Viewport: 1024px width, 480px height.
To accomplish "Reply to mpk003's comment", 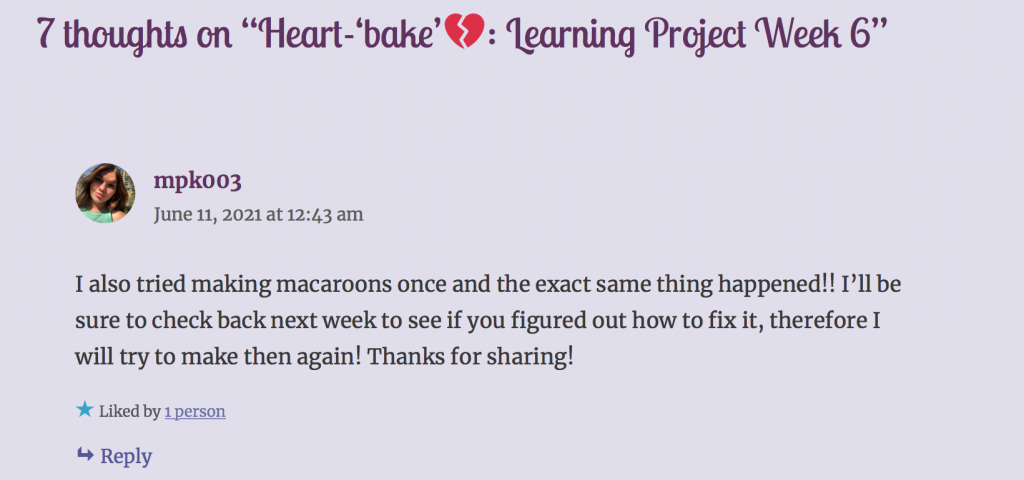I will tap(114, 456).
